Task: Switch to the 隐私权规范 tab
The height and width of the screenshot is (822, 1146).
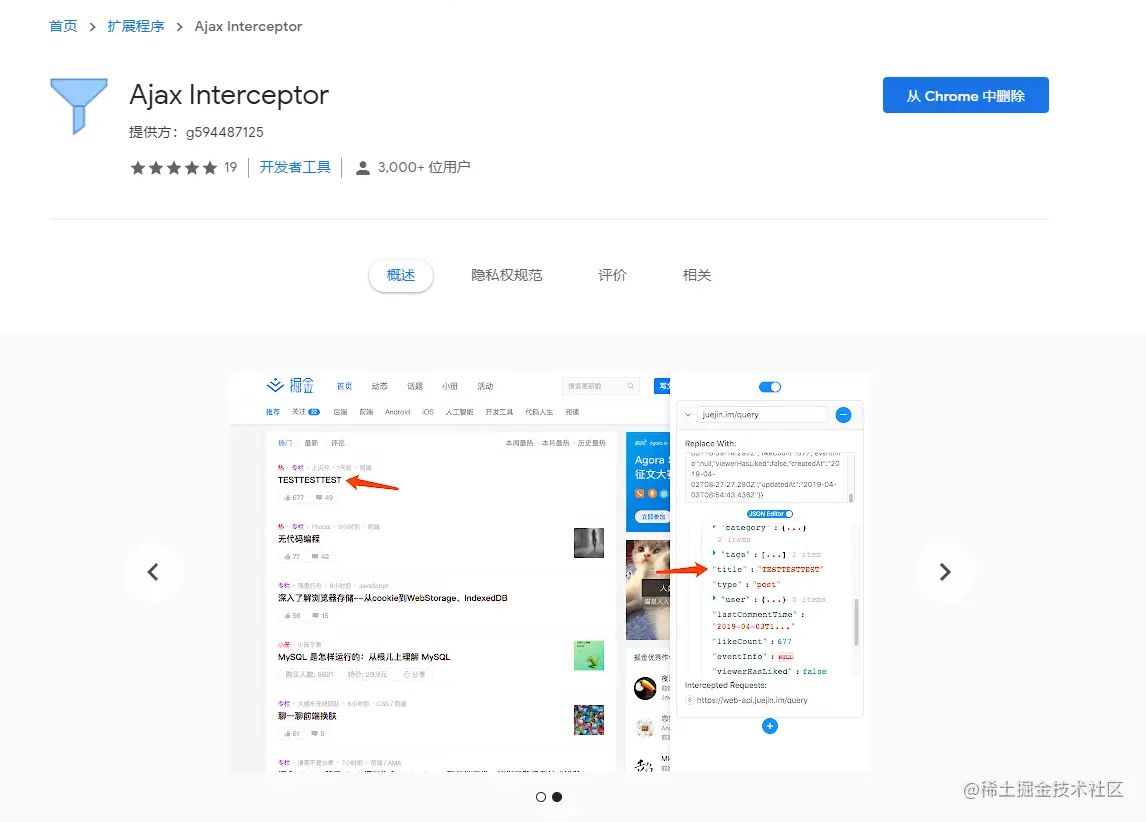Action: tap(506, 275)
